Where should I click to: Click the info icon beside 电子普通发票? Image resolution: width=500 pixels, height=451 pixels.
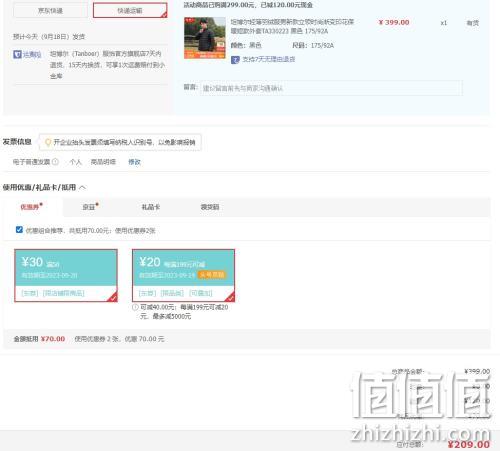point(56,162)
